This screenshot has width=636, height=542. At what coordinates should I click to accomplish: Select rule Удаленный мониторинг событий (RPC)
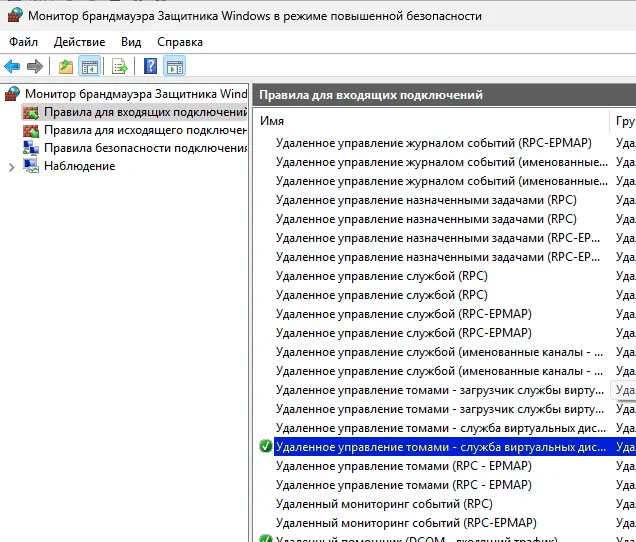pos(384,504)
